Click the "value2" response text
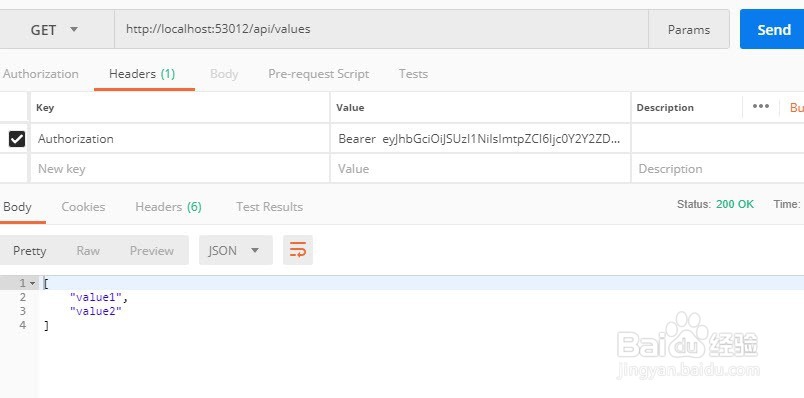This screenshot has width=804, height=398. [x=96, y=311]
